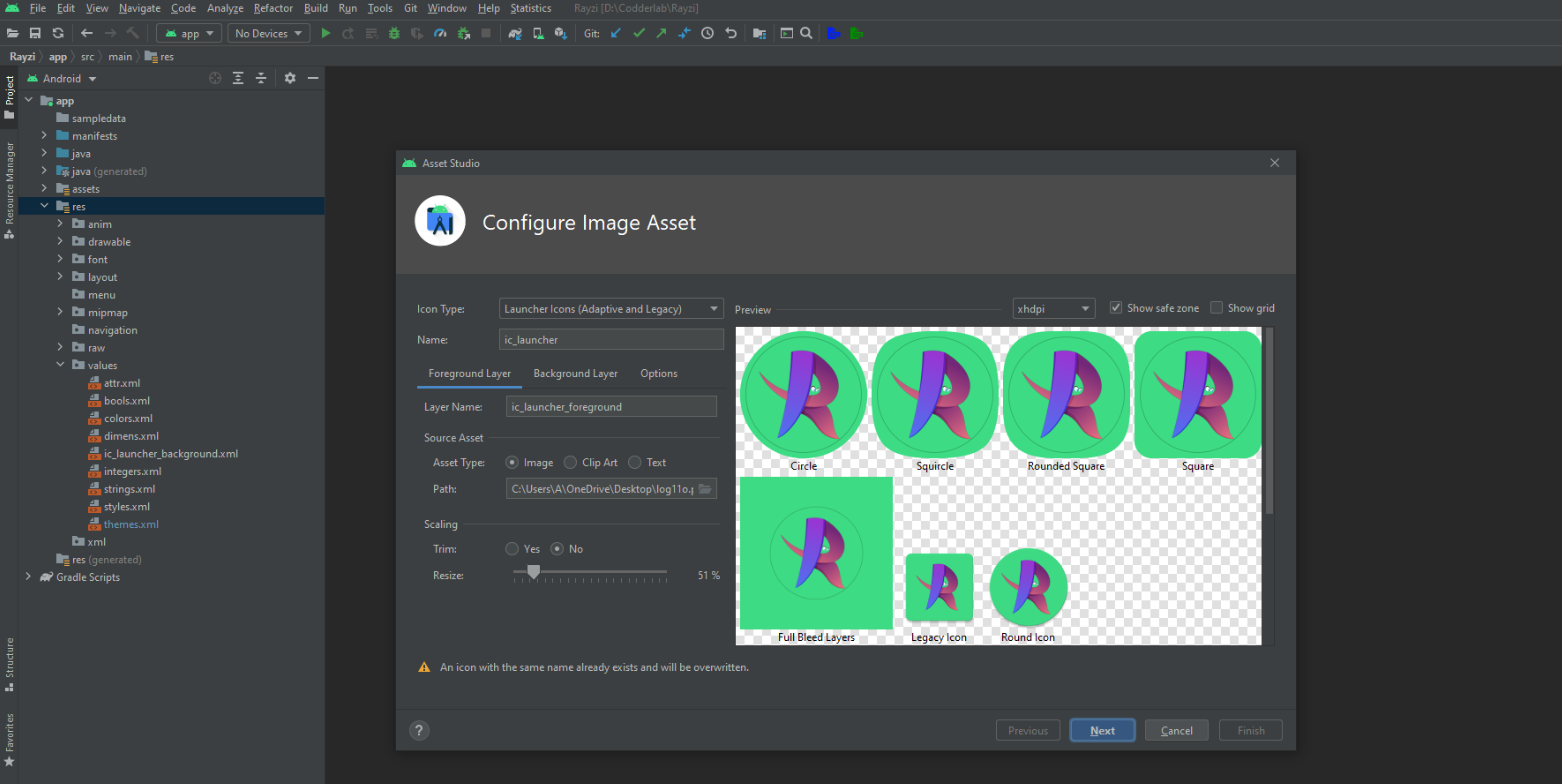Click the Search Everywhere magnifier icon
Viewport: 1562px width, 784px height.
tap(806, 33)
